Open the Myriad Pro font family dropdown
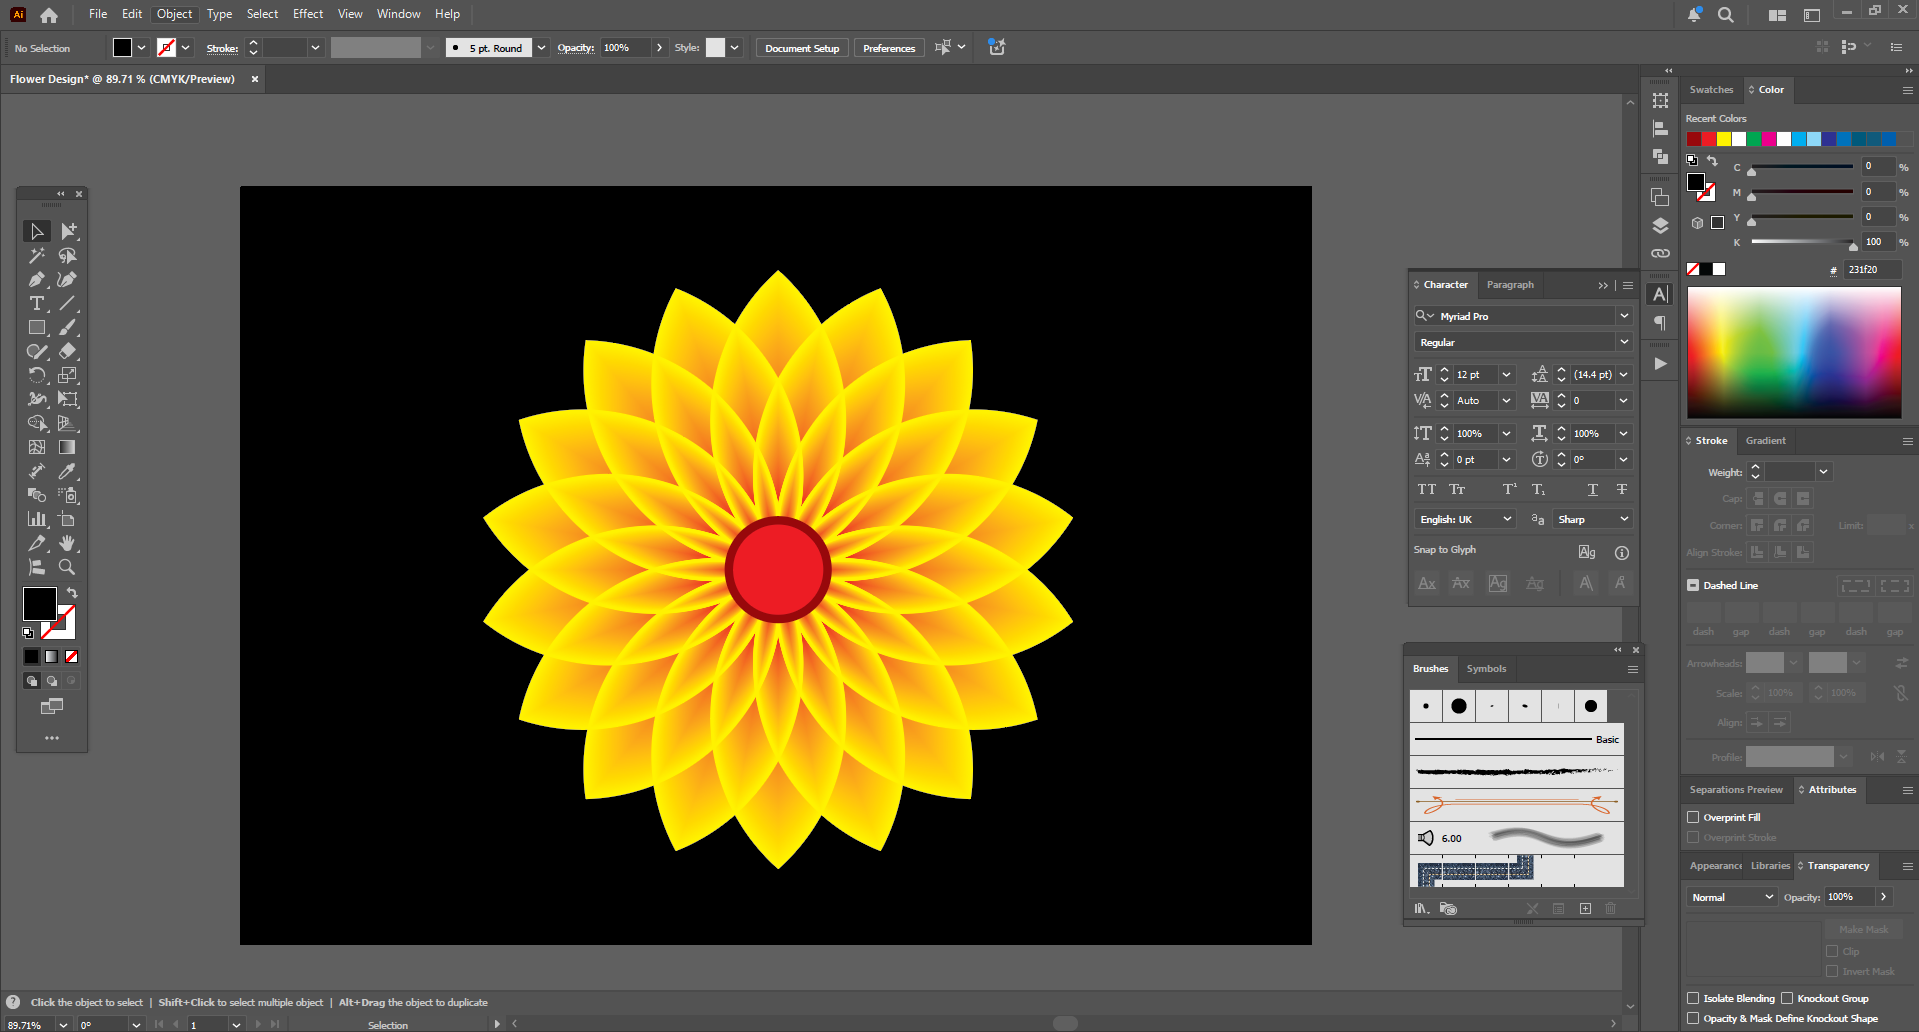The image size is (1919, 1032). 1624,316
